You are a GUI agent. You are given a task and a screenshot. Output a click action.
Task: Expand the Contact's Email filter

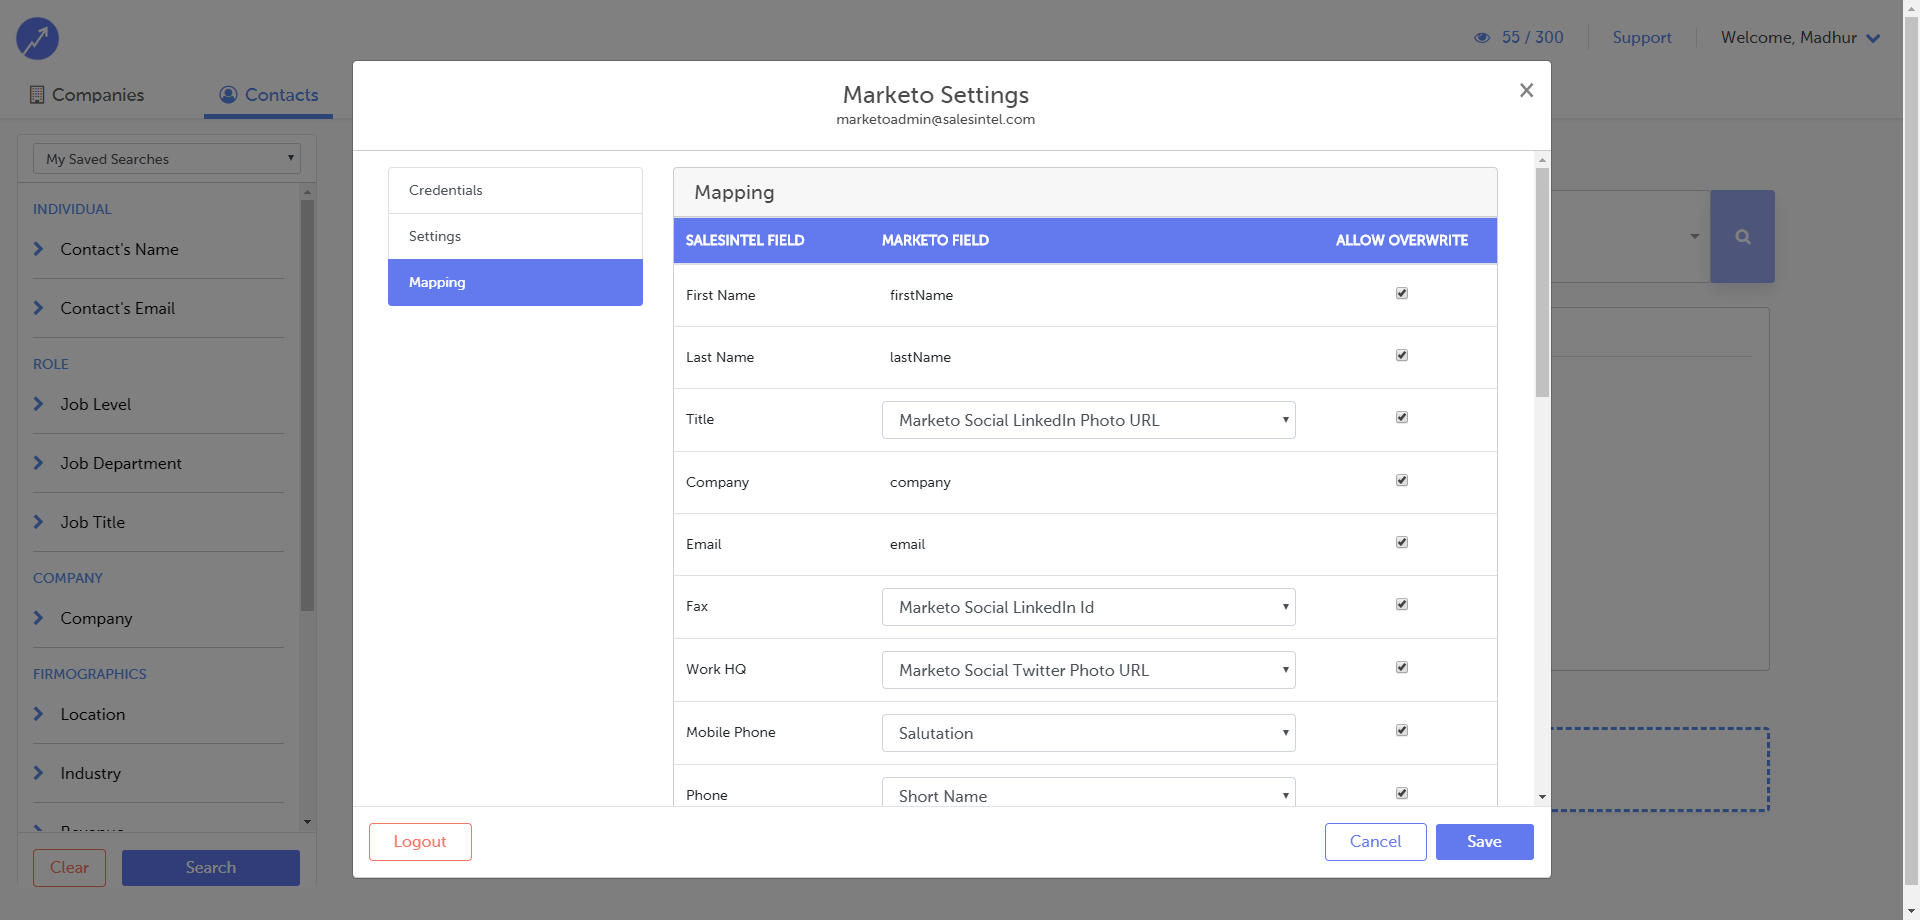coord(158,308)
